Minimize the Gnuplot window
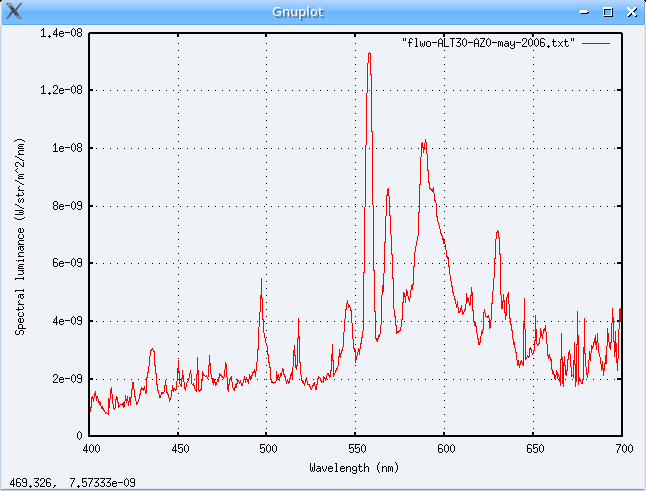The image size is (646, 491). pos(587,12)
